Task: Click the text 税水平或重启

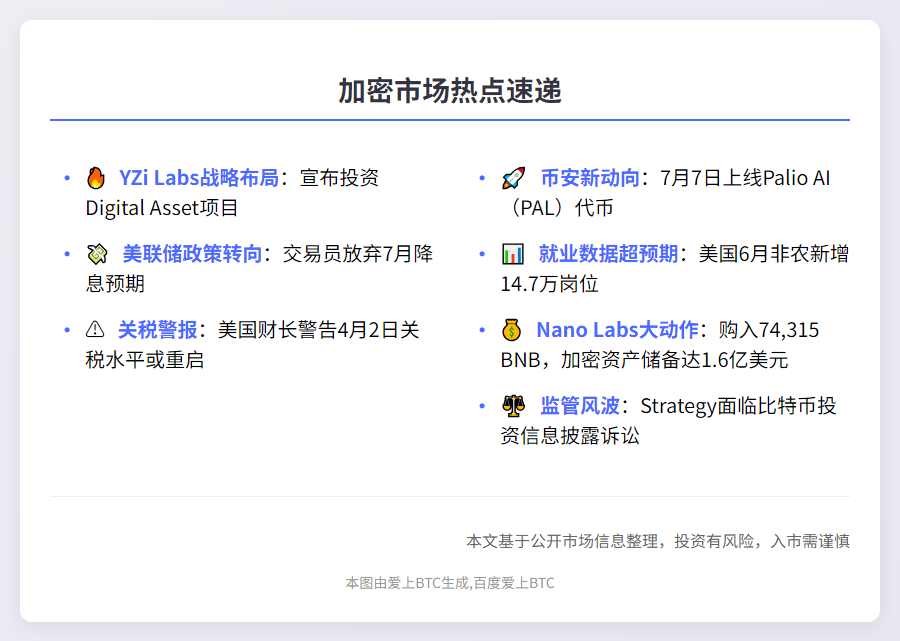Action: tap(145, 360)
